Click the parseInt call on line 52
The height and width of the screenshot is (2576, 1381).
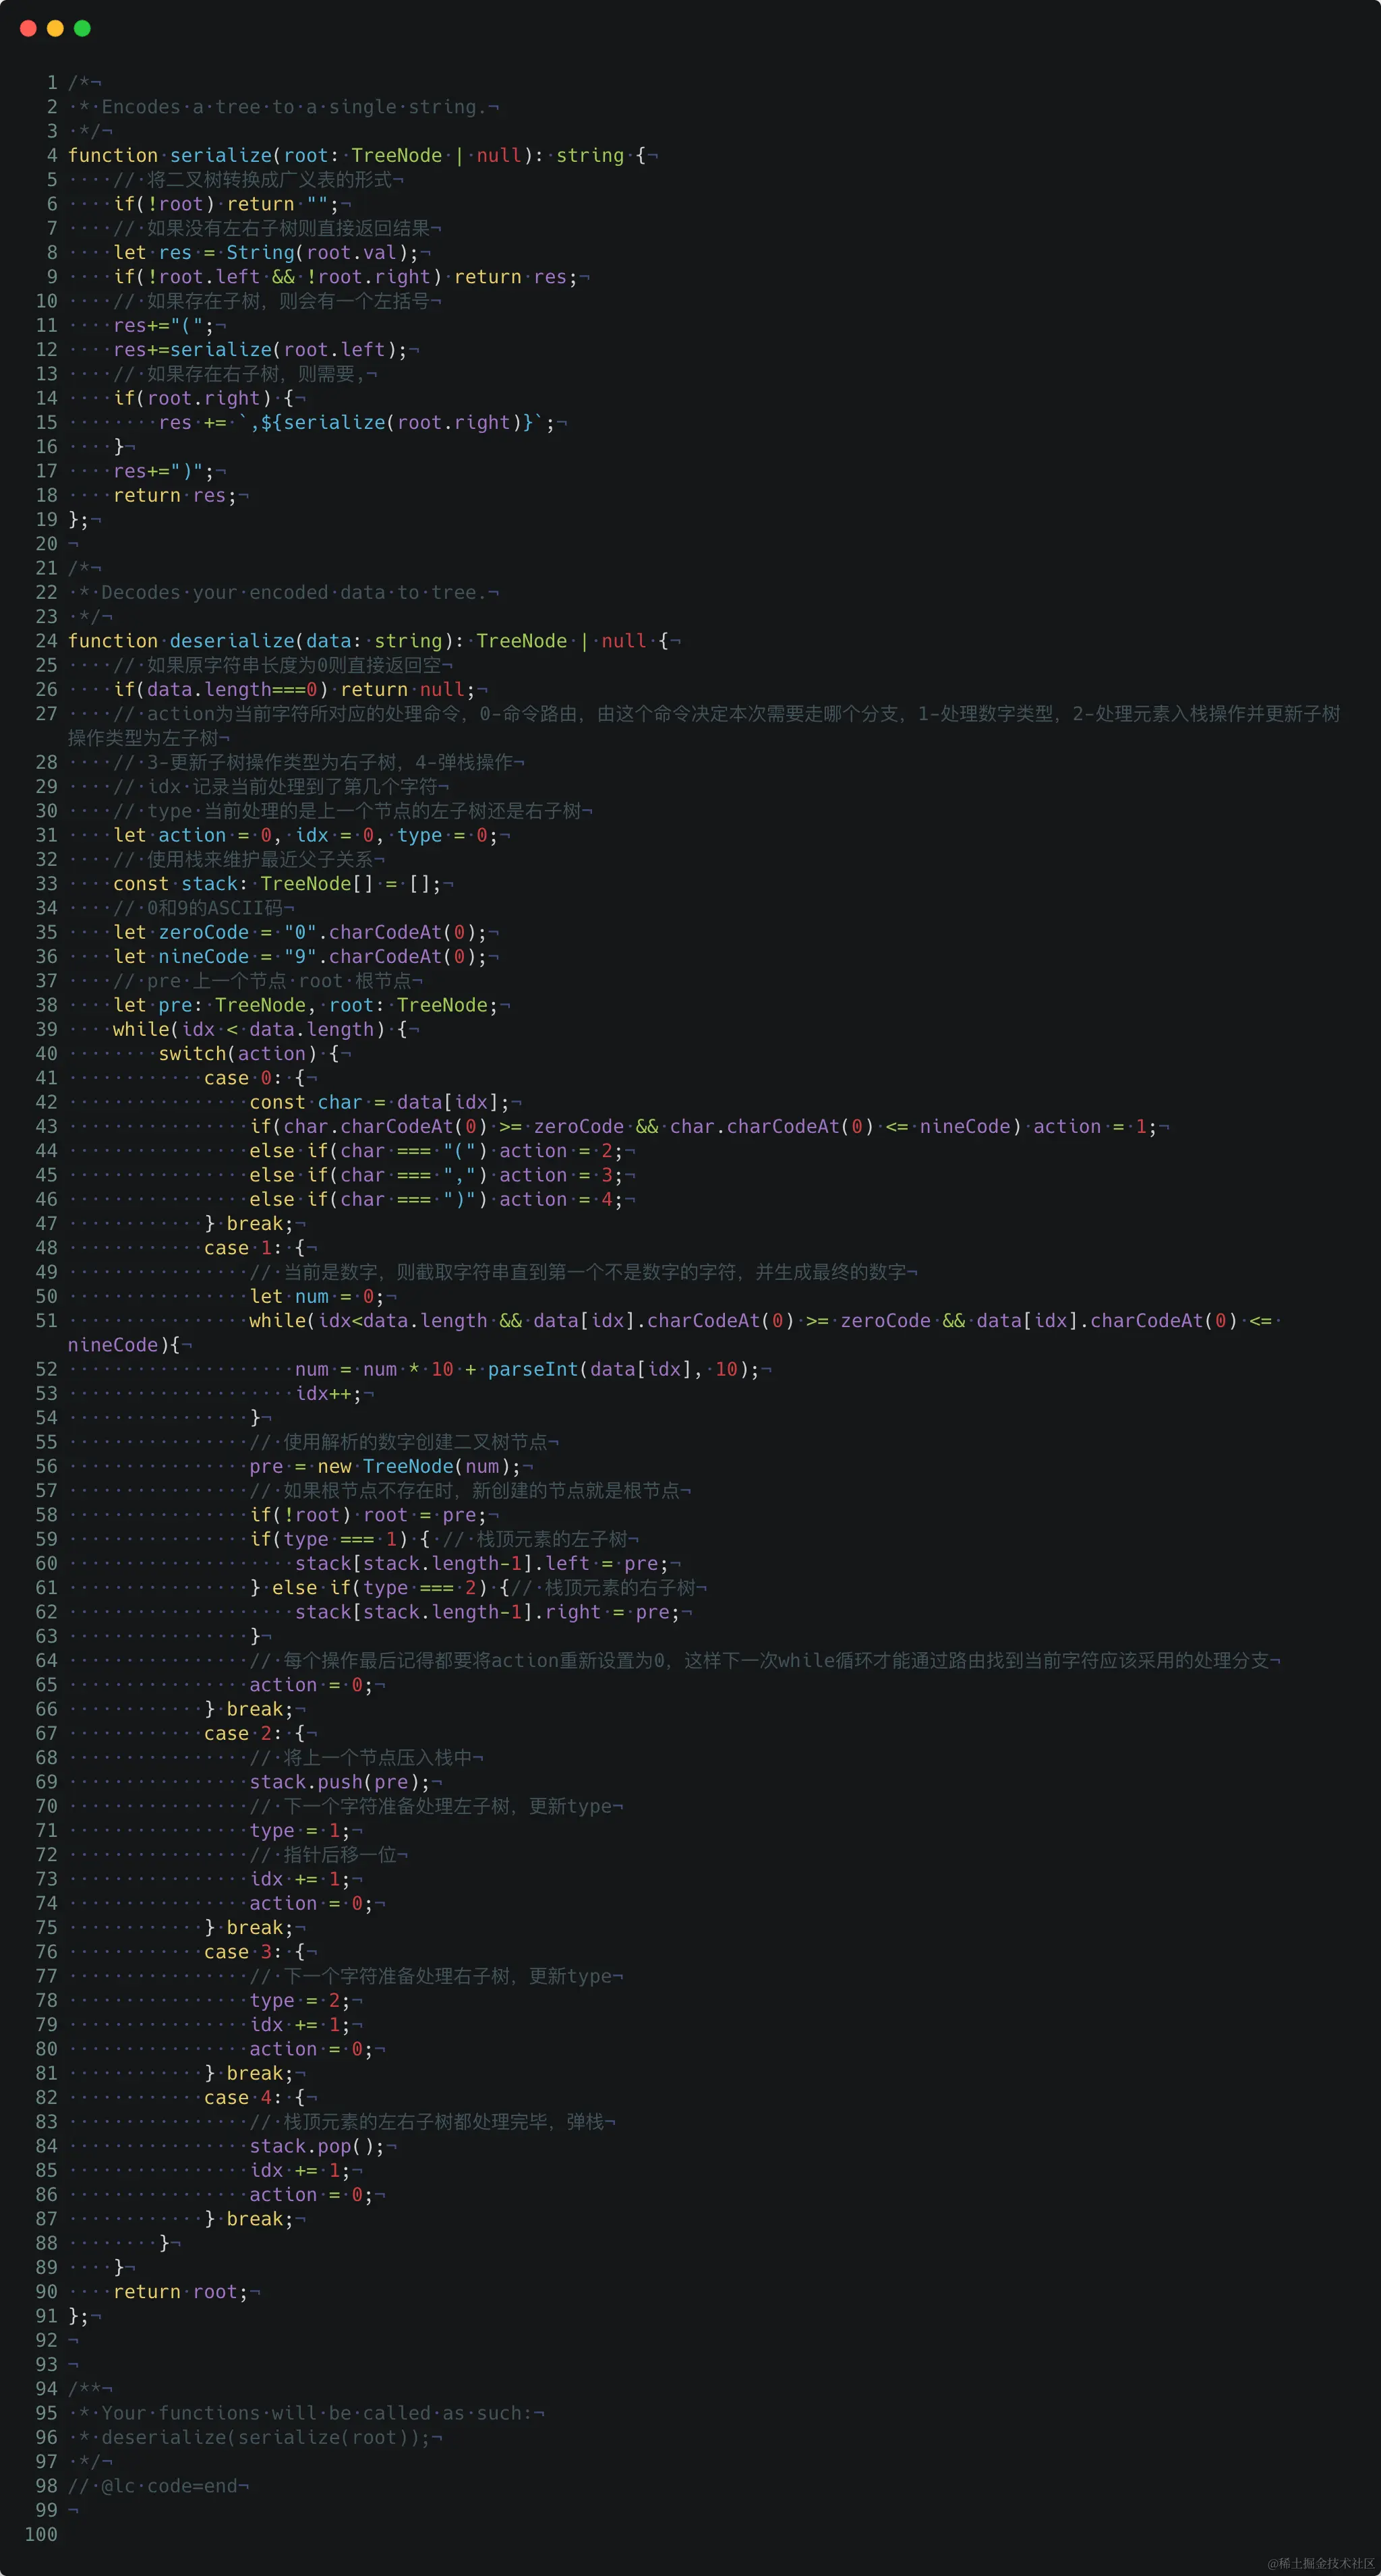pos(532,1369)
